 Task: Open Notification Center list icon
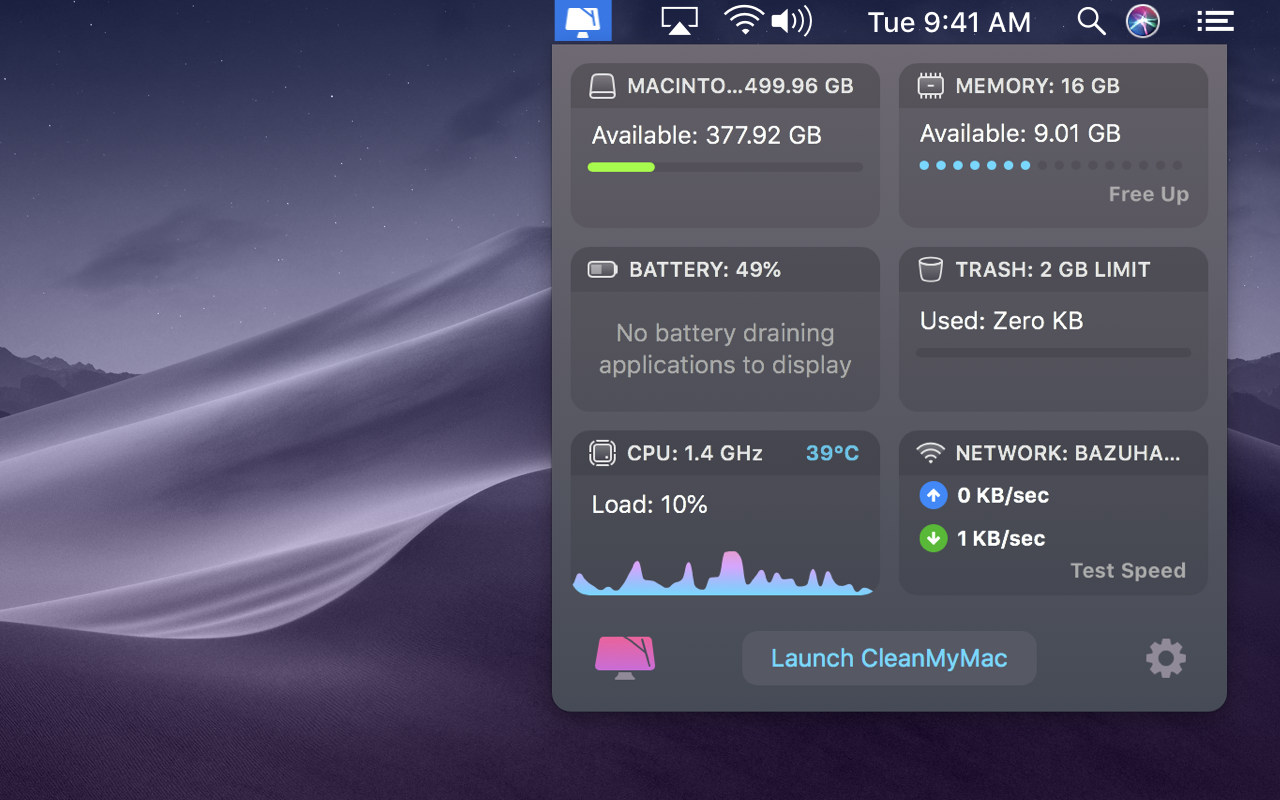[1215, 21]
